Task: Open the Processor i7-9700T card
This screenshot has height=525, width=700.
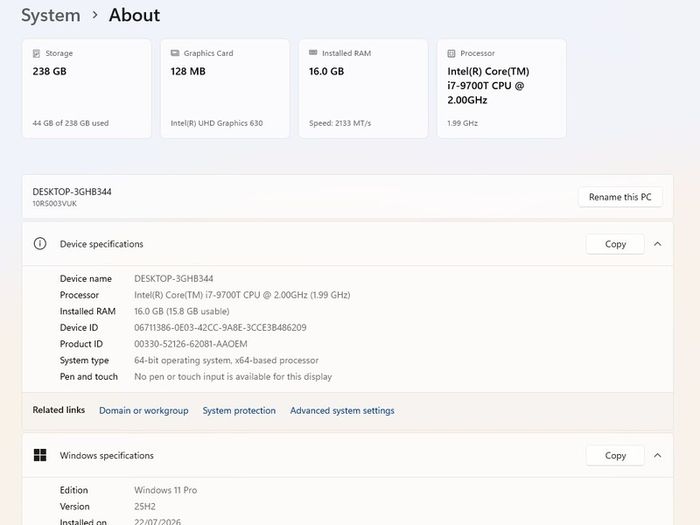Action: tap(501, 88)
